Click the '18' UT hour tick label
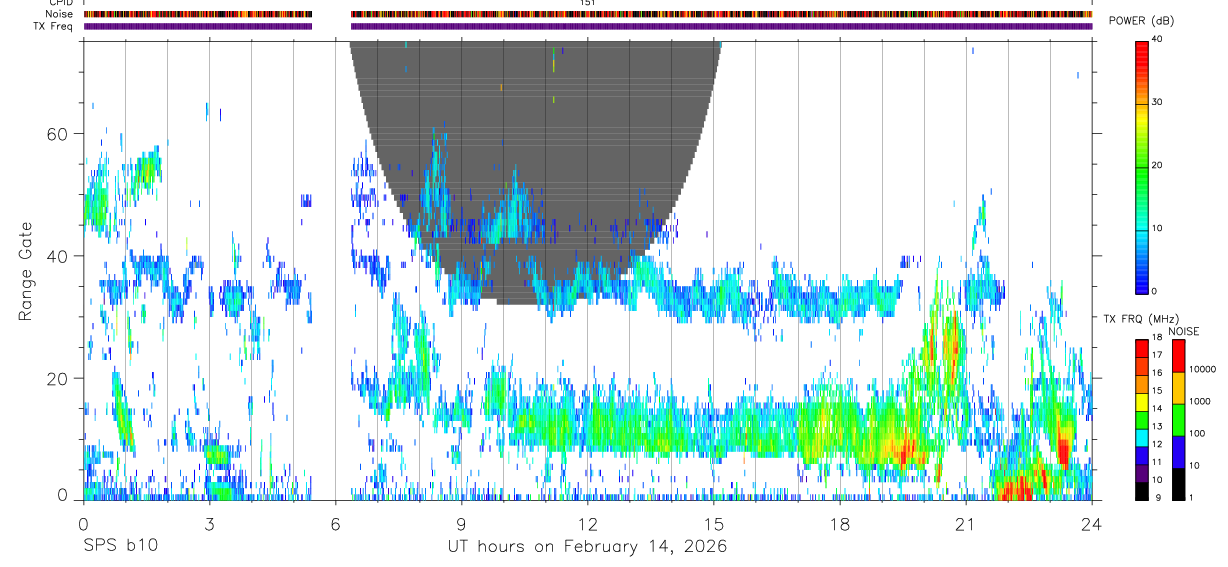This screenshot has height=567, width=1228. 840,524
